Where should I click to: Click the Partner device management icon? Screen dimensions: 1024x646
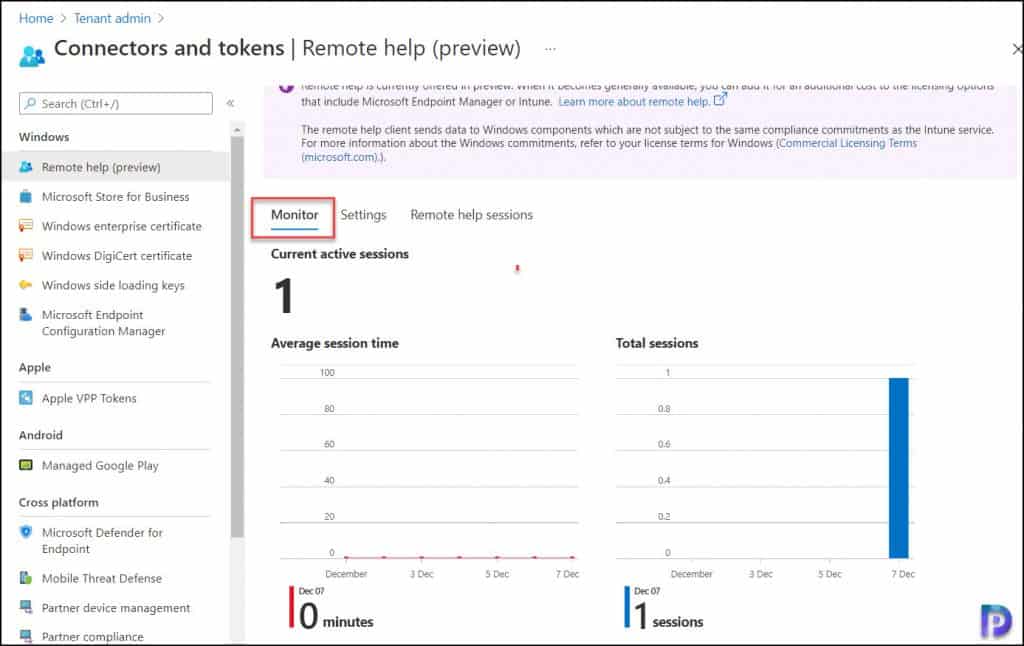pos(25,607)
